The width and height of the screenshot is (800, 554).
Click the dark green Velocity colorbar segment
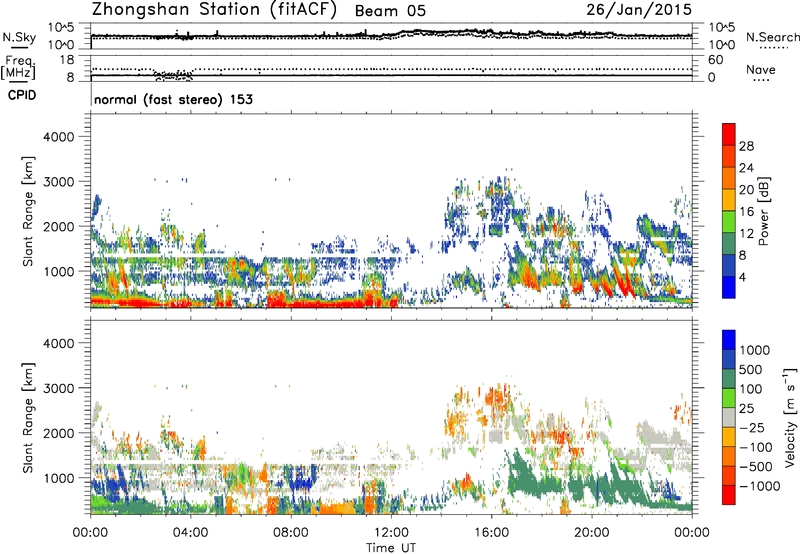click(729, 379)
